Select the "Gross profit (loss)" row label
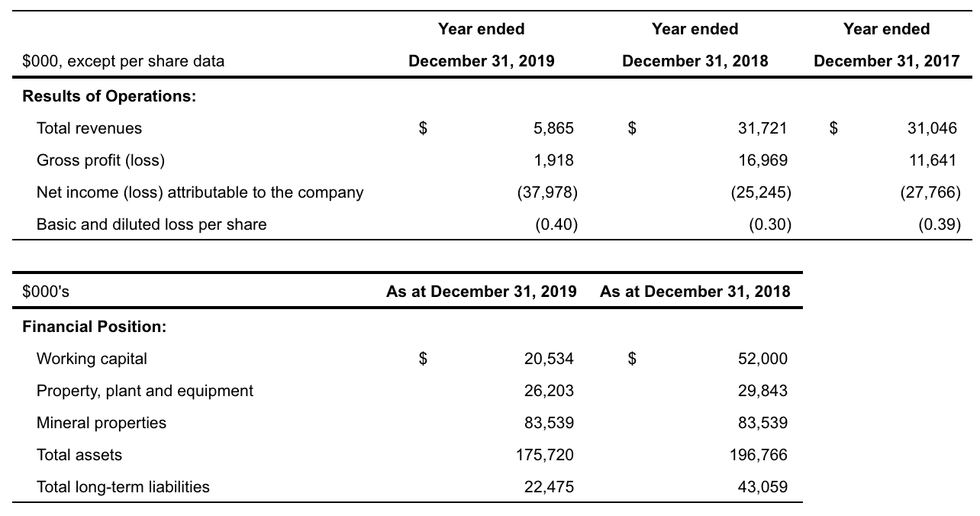980x516 pixels. pos(100,160)
